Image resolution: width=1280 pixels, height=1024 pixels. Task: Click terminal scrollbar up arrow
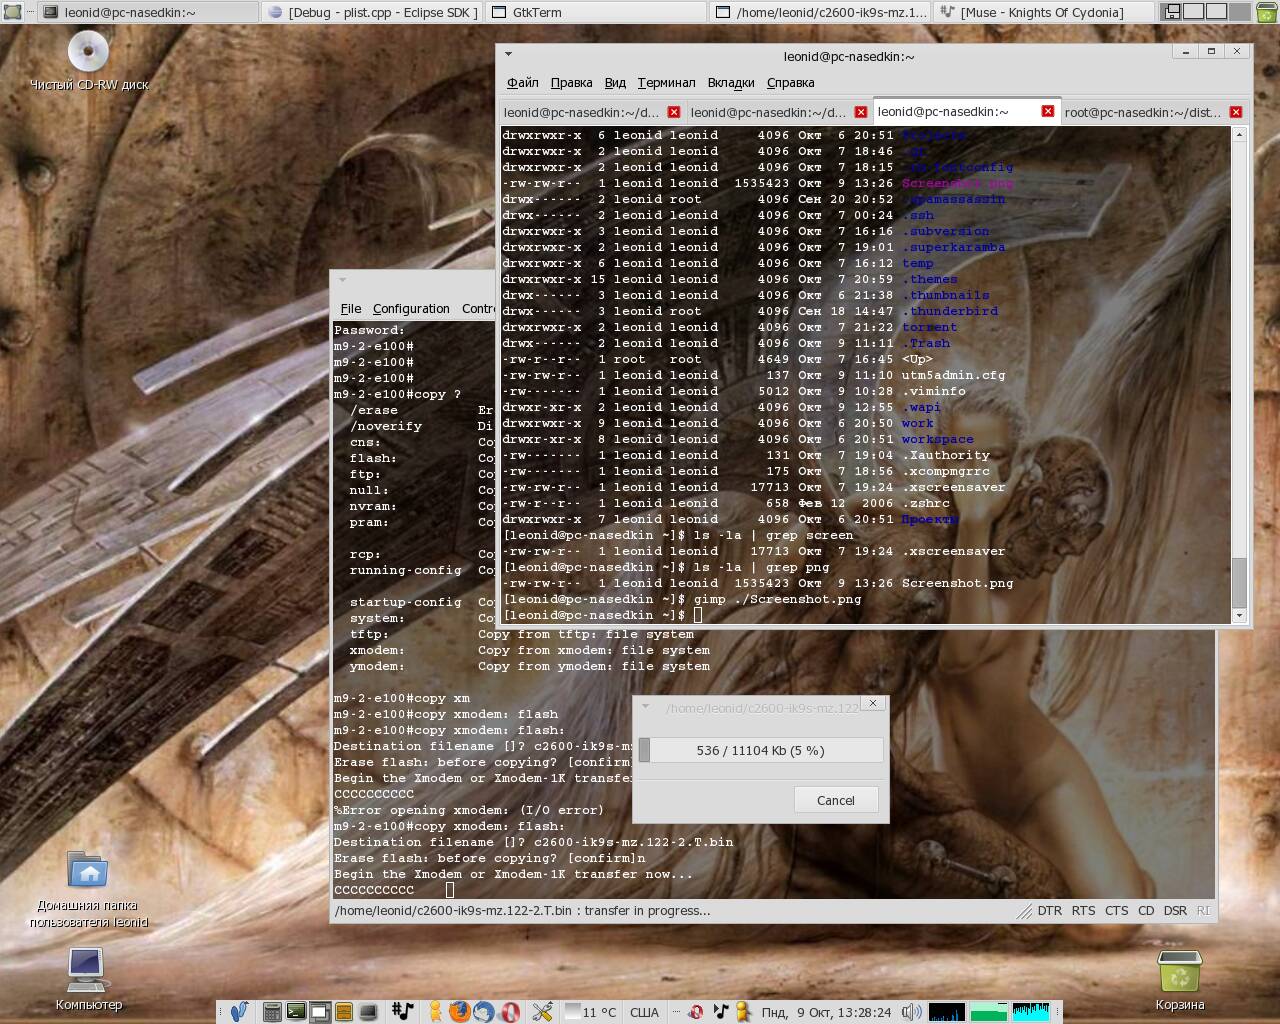tap(1239, 134)
